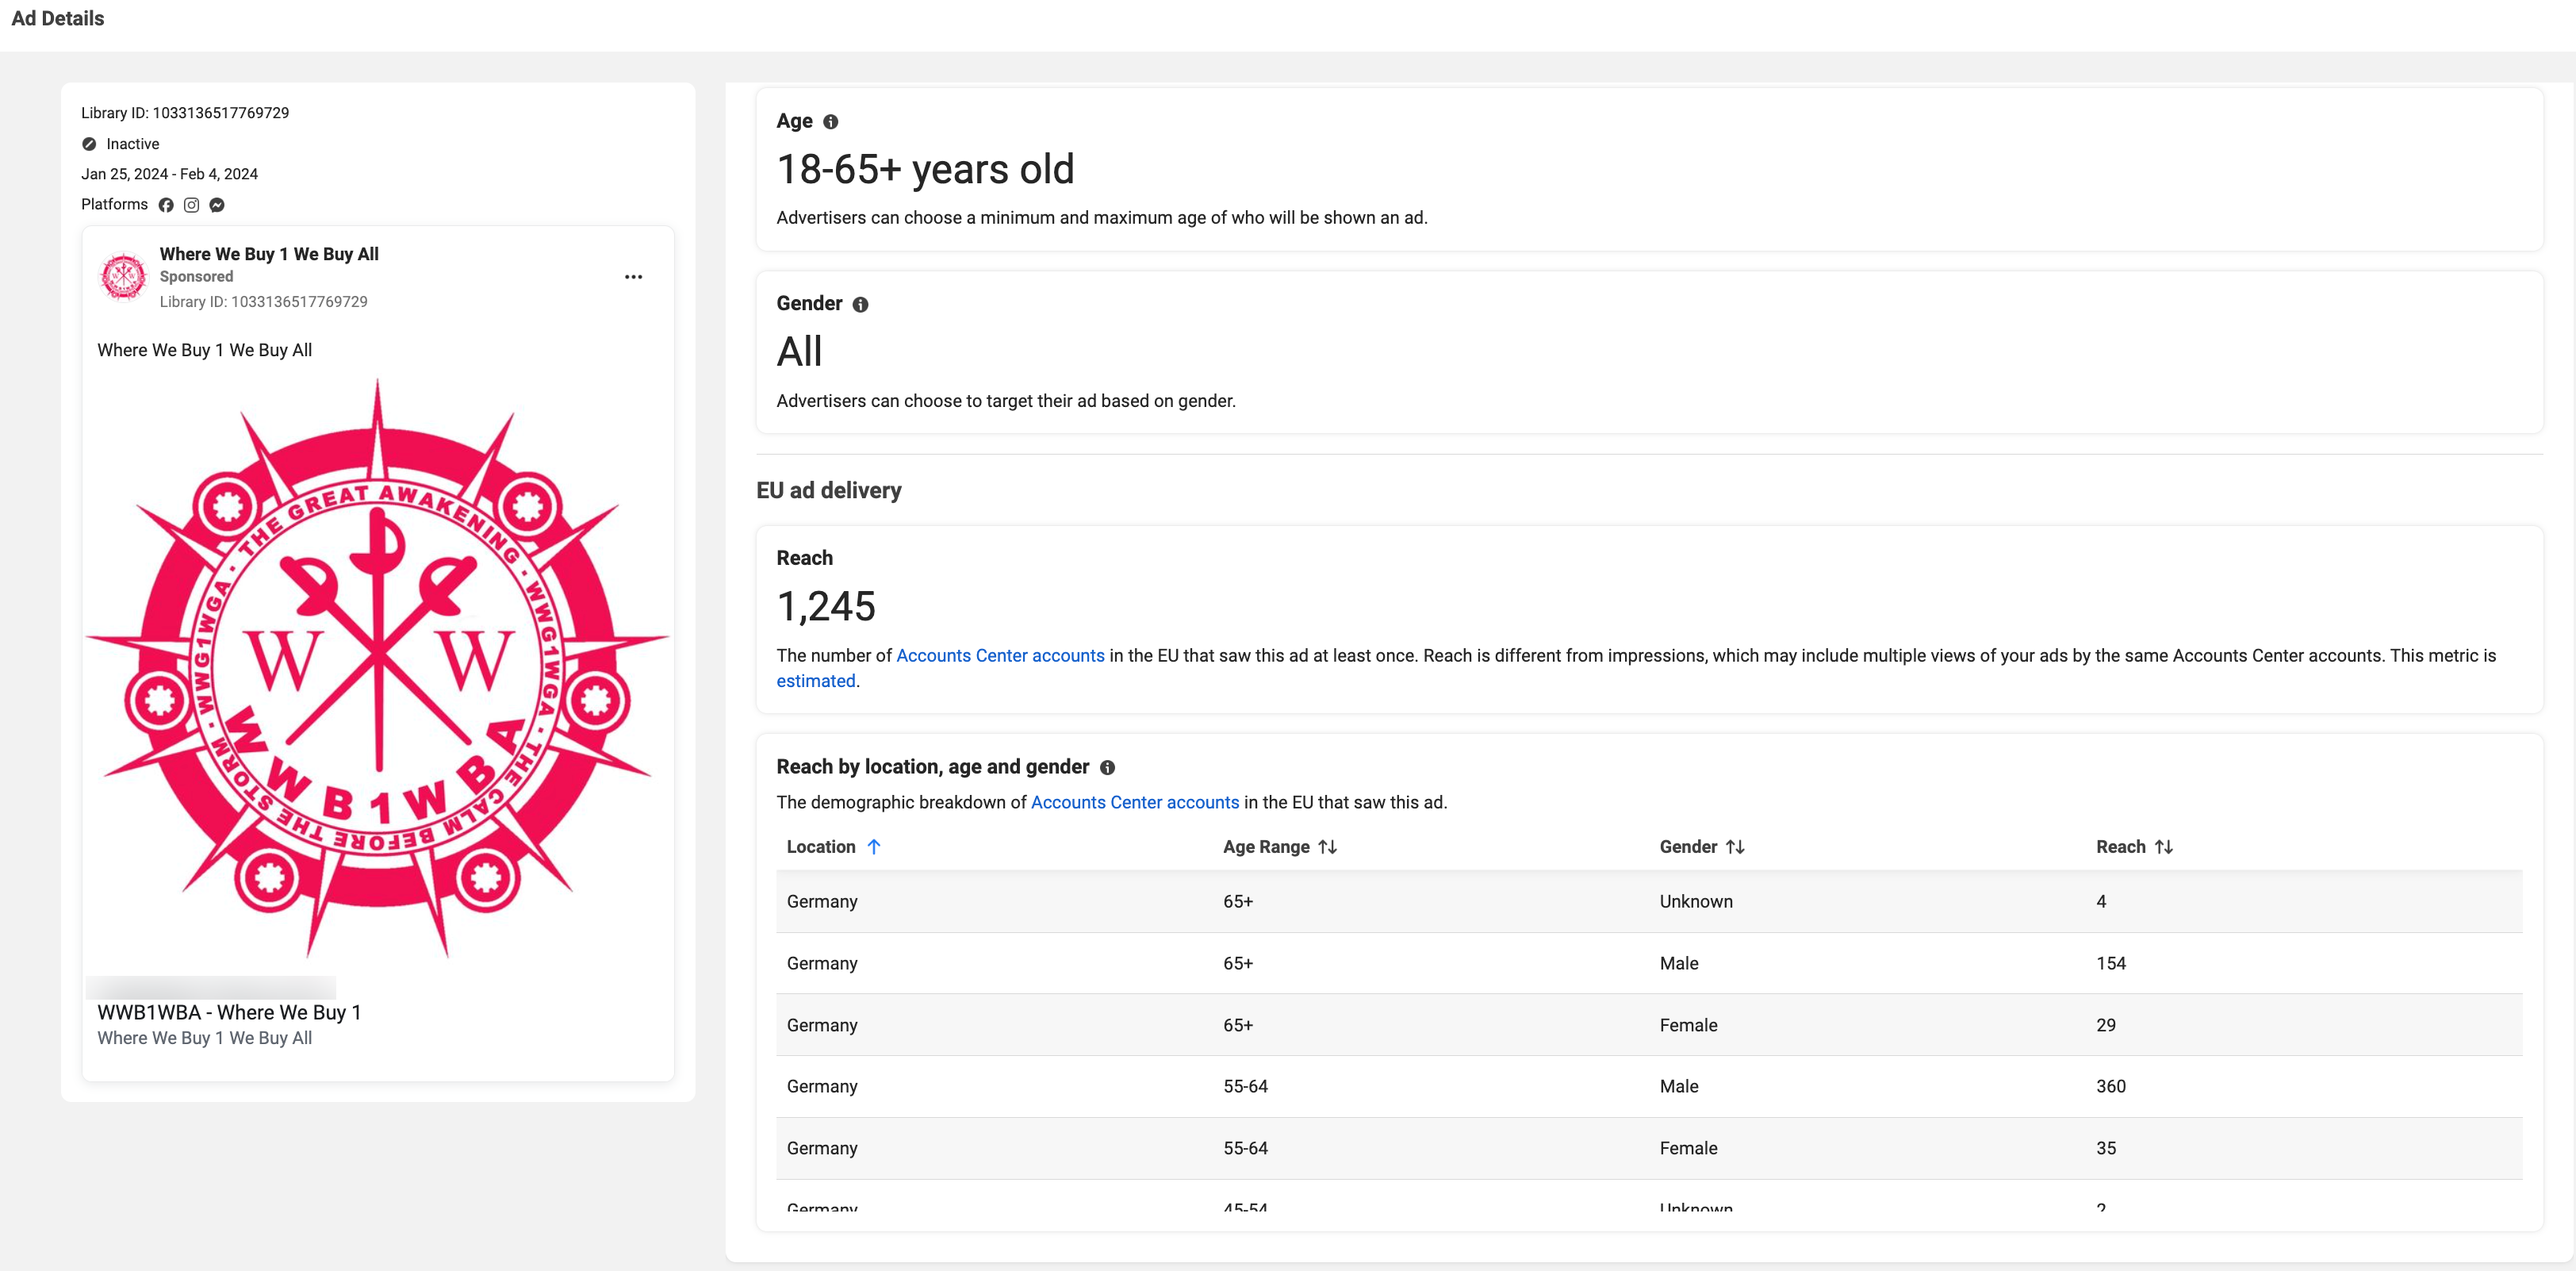
Task: Click the advertiser's round profile logo
Action: (124, 277)
